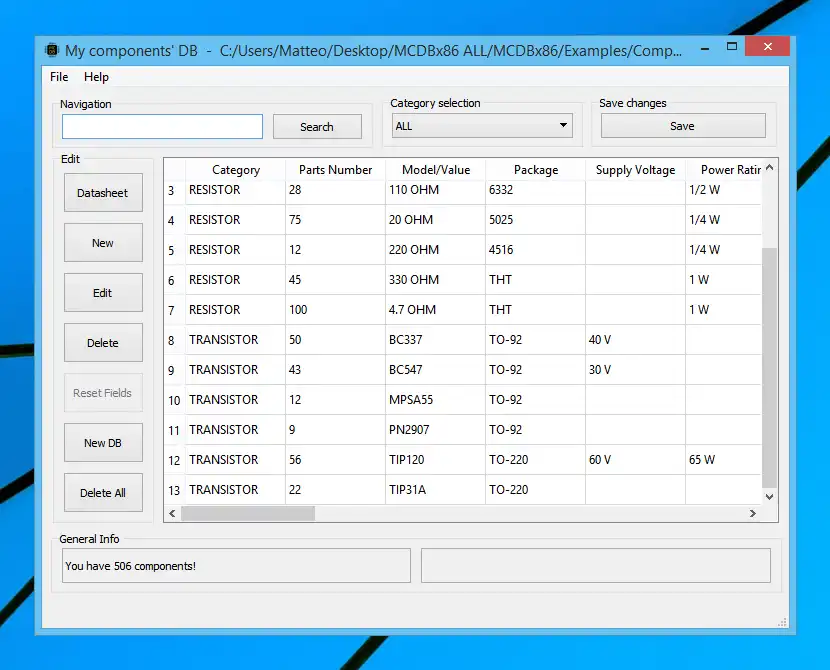Click the vertical scrollbar down arrow
The height and width of the screenshot is (670, 830).
770,496
